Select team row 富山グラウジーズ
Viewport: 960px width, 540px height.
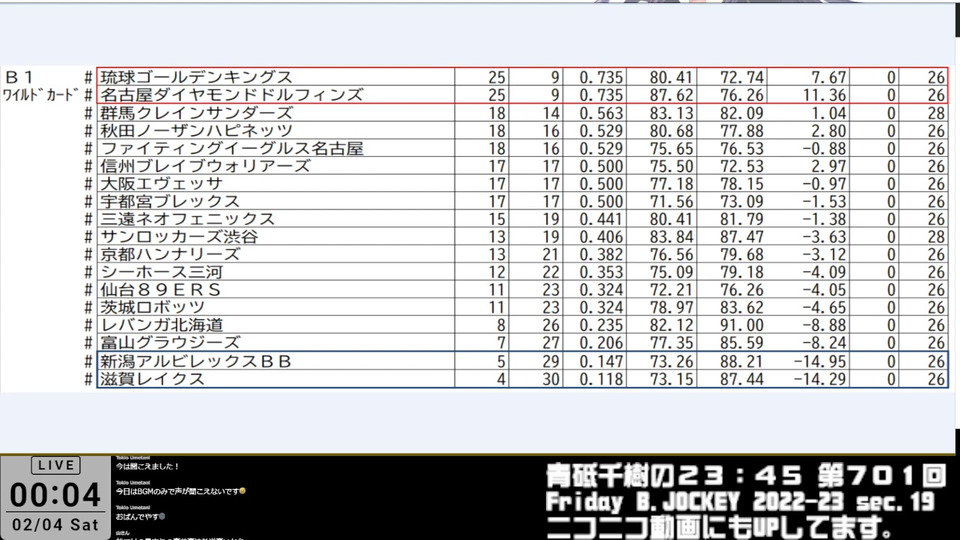click(522, 343)
